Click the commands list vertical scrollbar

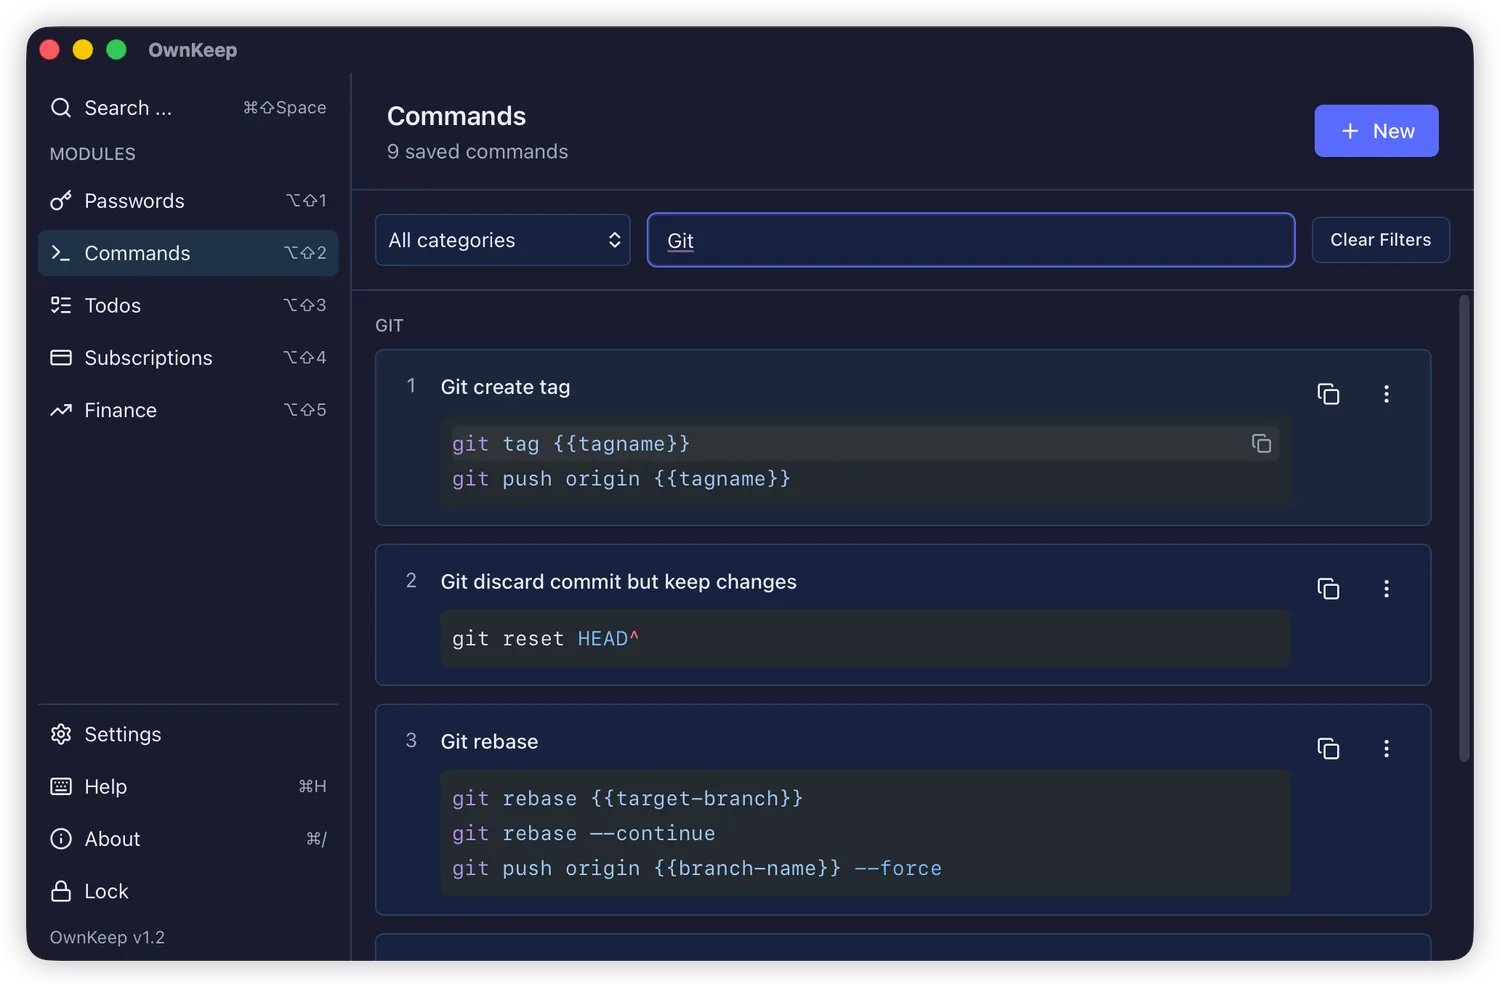pos(1464,528)
